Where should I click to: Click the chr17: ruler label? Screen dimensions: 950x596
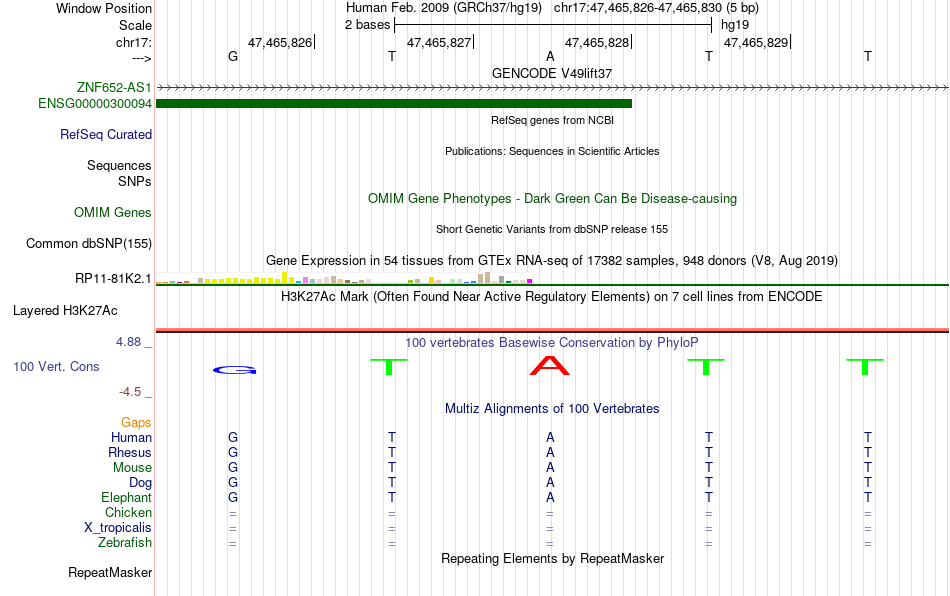[134, 42]
